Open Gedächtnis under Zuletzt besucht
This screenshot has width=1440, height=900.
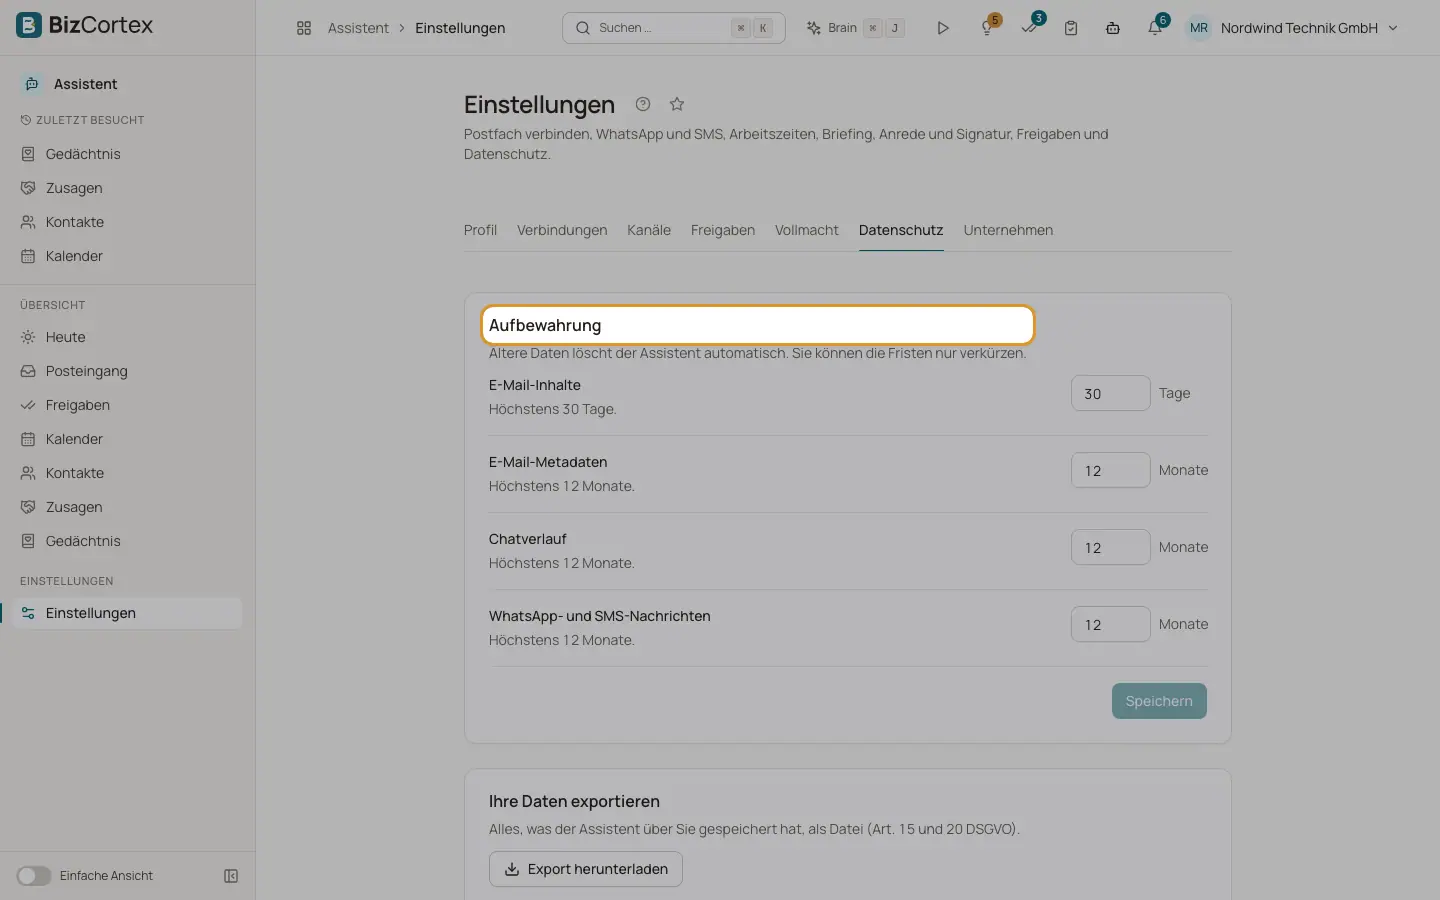[x=128, y=154]
